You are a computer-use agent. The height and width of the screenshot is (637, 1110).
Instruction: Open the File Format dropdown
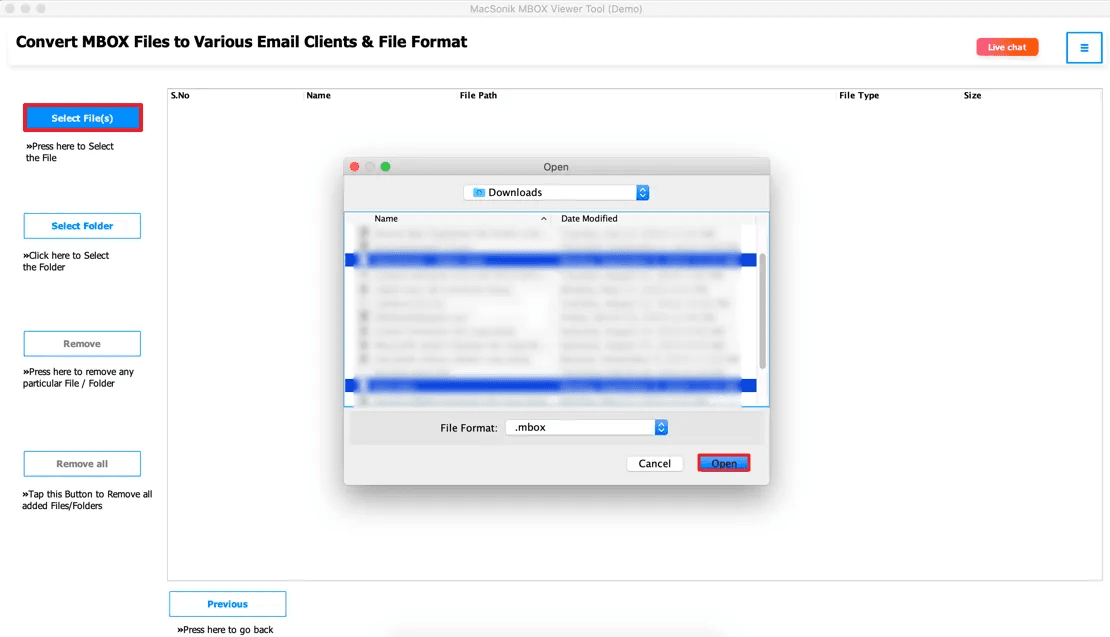pos(580,426)
